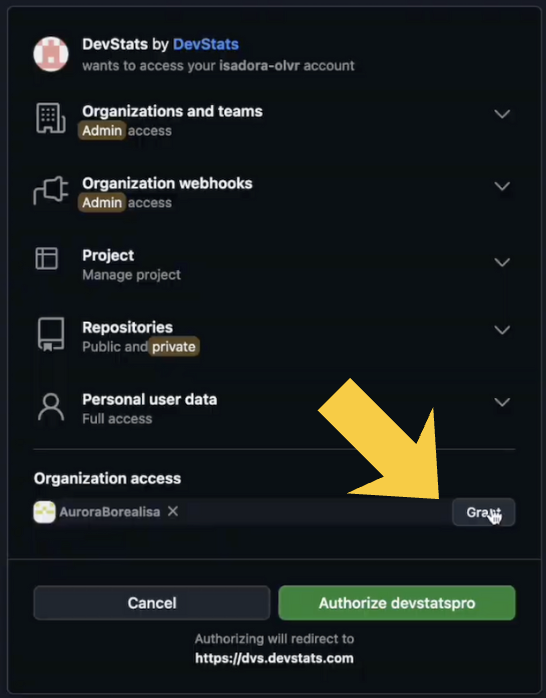Image resolution: width=546 pixels, height=698 pixels.
Task: Expand the Project permission chevron
Action: [502, 263]
